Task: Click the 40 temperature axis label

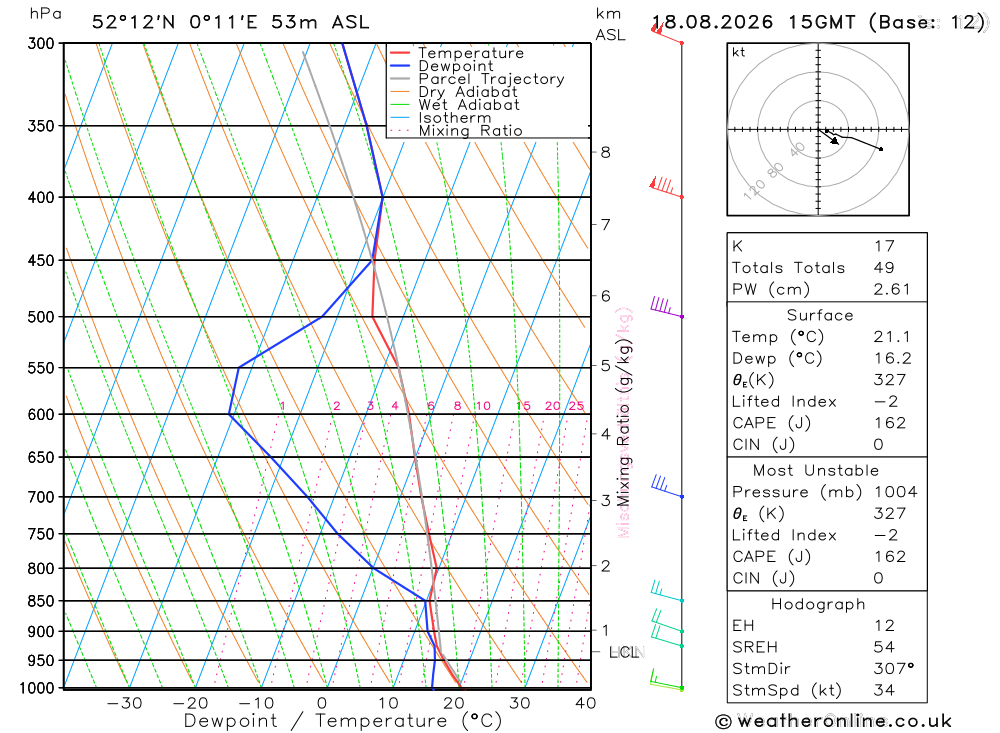Action: pos(585,703)
